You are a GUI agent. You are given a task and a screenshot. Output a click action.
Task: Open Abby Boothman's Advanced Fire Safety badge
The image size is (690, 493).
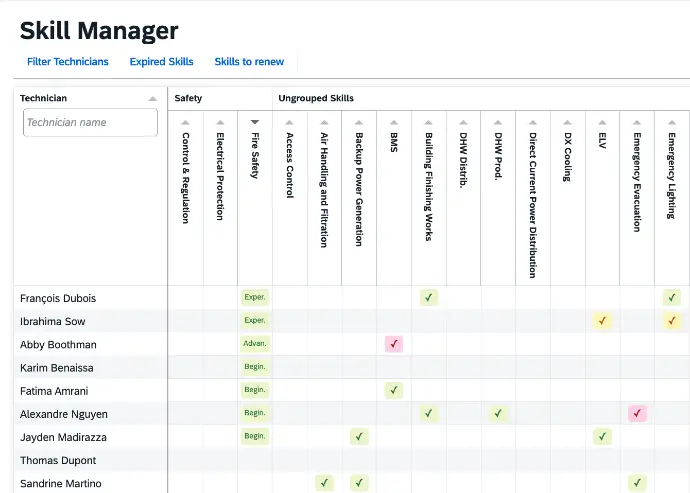[x=255, y=344]
